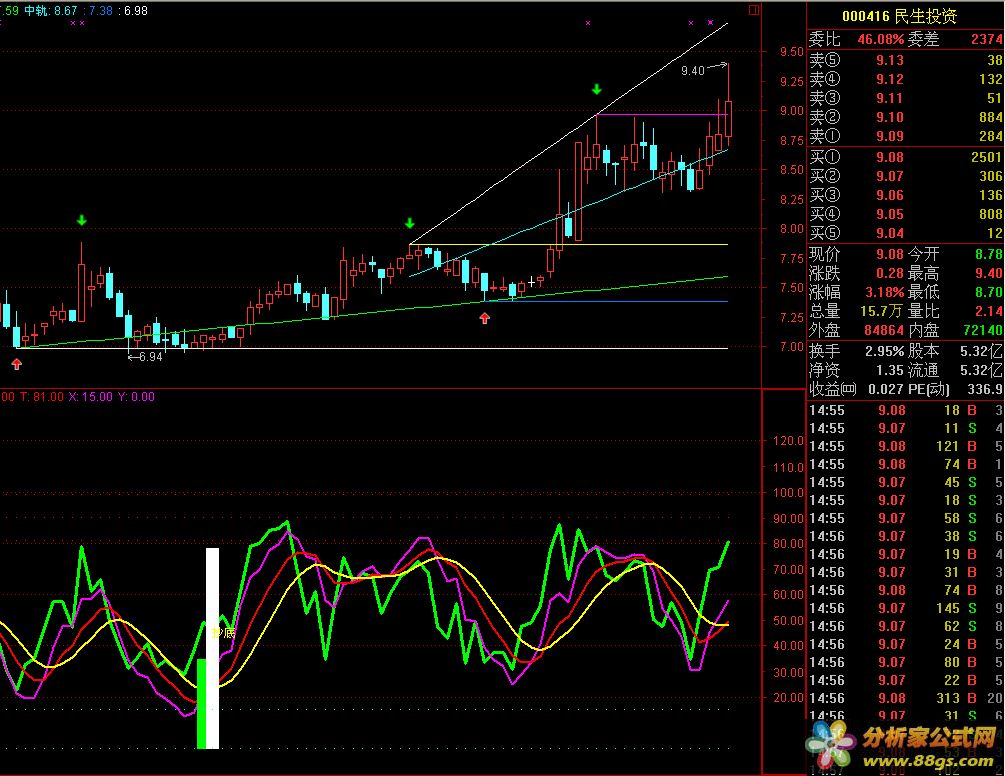Screen dimensions: 1005x776
Task: Click the T: 81.00 indicator readout
Action: (42, 397)
